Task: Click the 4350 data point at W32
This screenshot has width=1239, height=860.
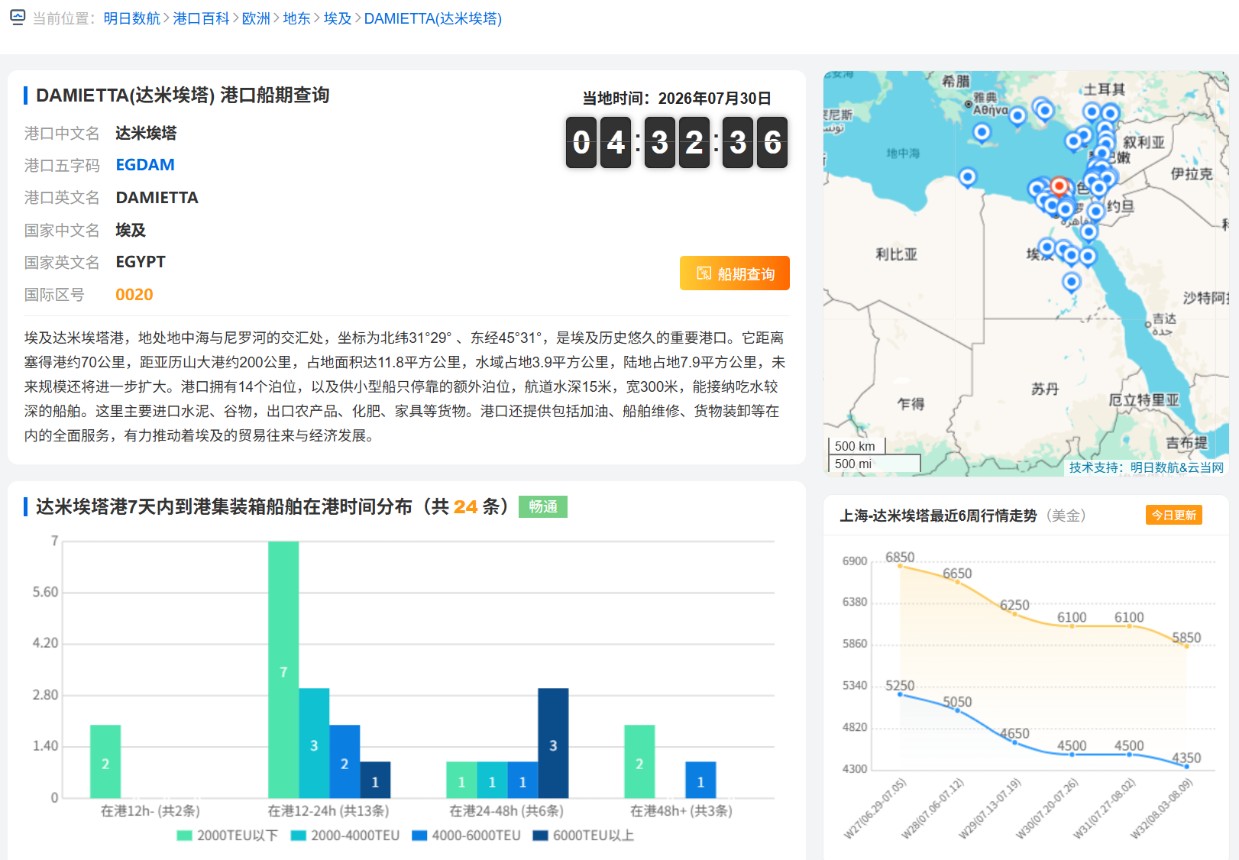Action: click(x=1187, y=767)
